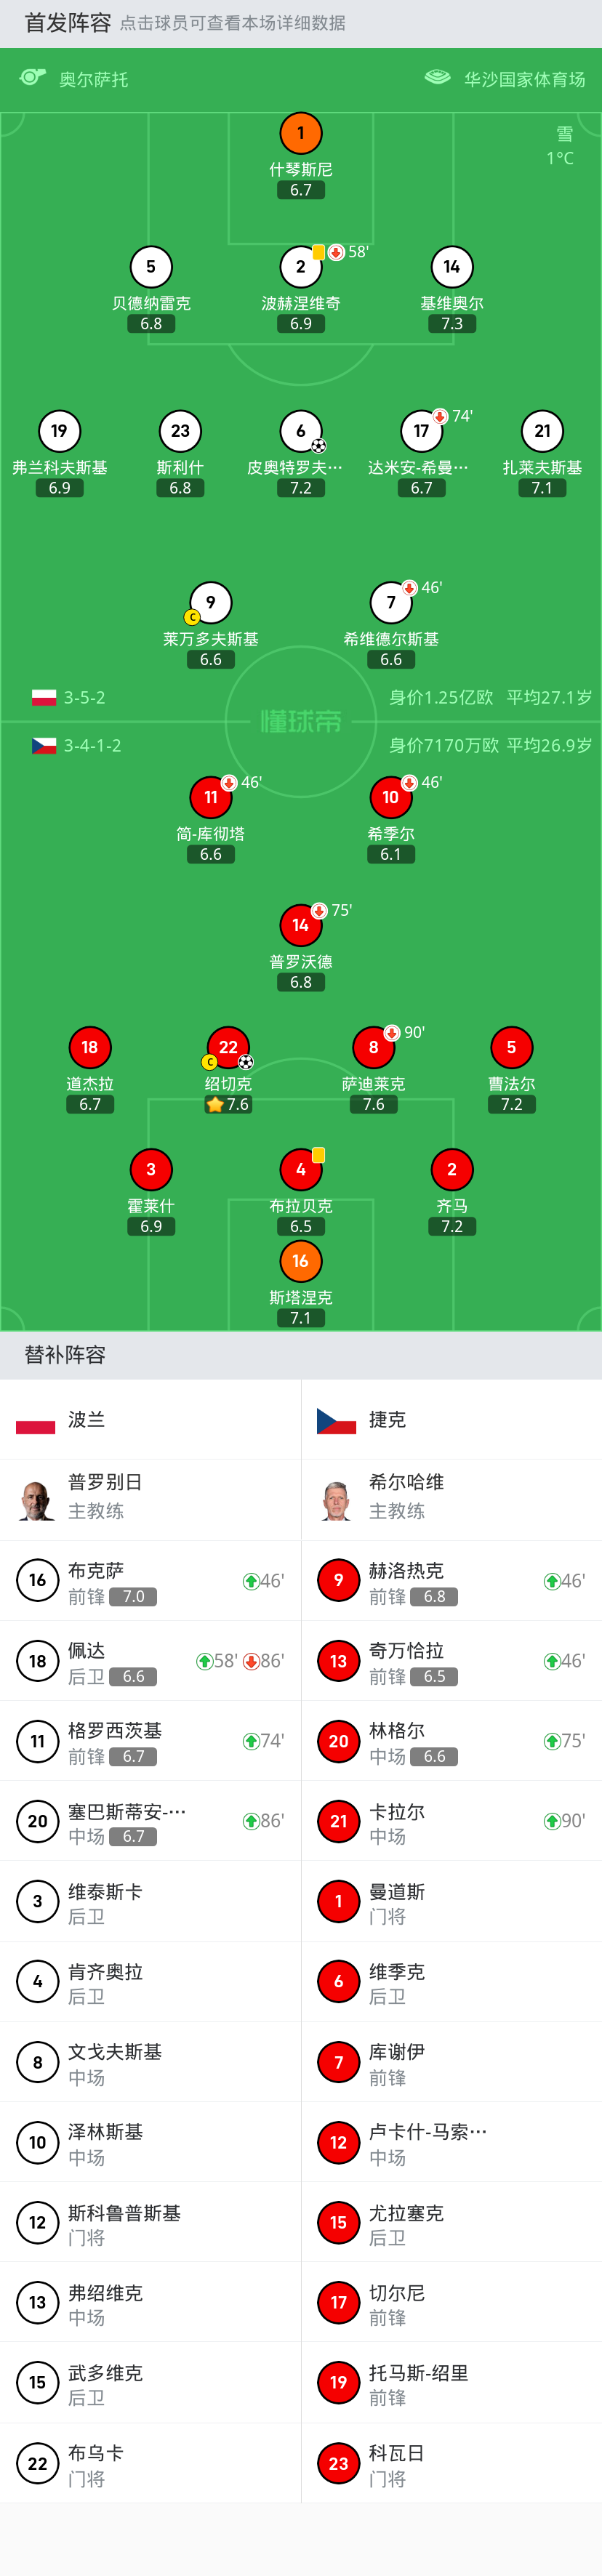Open substitute 布克萨's row
Image resolution: width=602 pixels, height=2576 pixels.
[x=150, y=1581]
